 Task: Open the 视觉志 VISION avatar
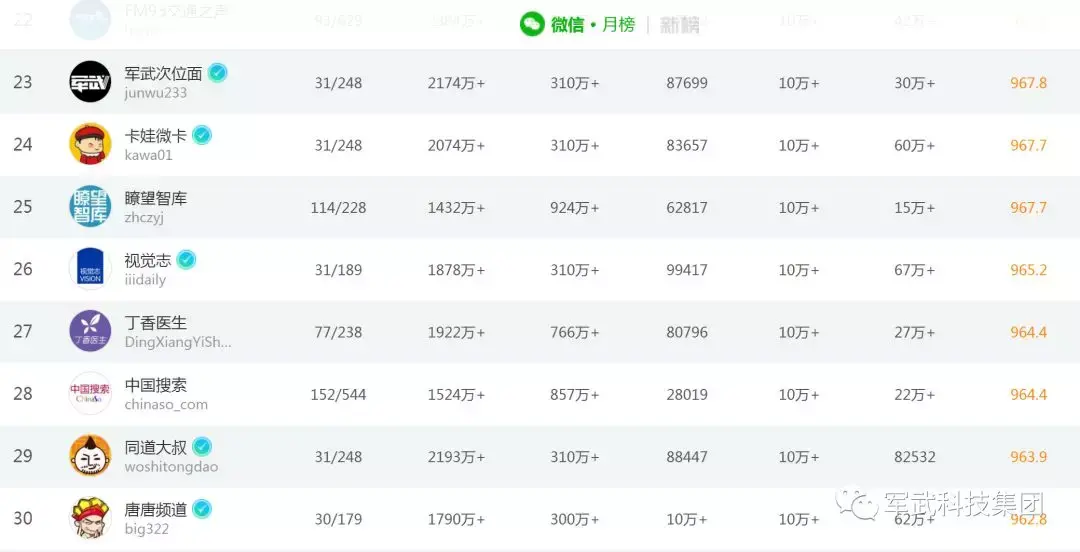pyautogui.click(x=90, y=269)
